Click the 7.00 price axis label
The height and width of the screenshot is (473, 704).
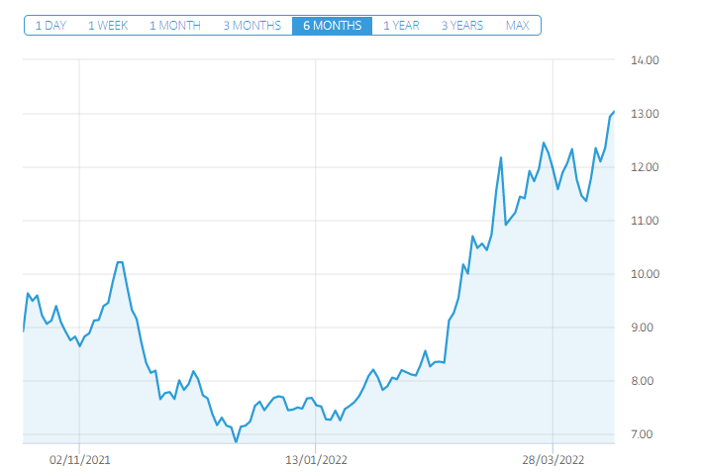click(x=646, y=435)
